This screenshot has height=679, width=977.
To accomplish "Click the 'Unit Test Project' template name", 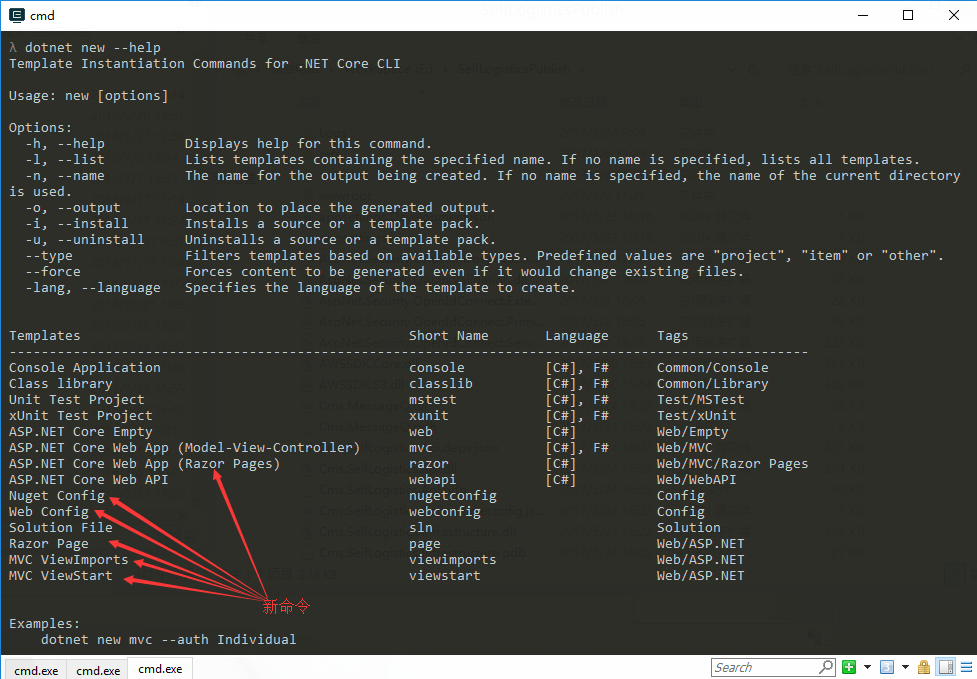I will [77, 400].
